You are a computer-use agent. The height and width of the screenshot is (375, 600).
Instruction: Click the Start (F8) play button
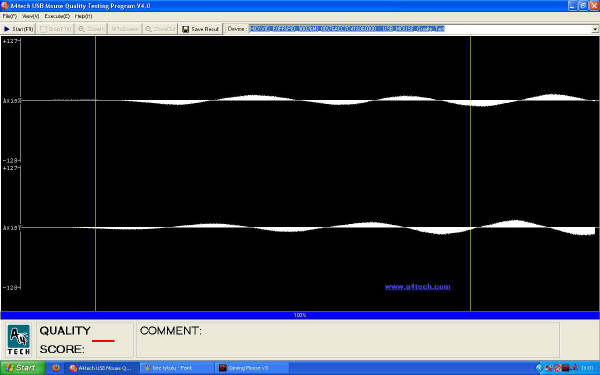click(18, 29)
